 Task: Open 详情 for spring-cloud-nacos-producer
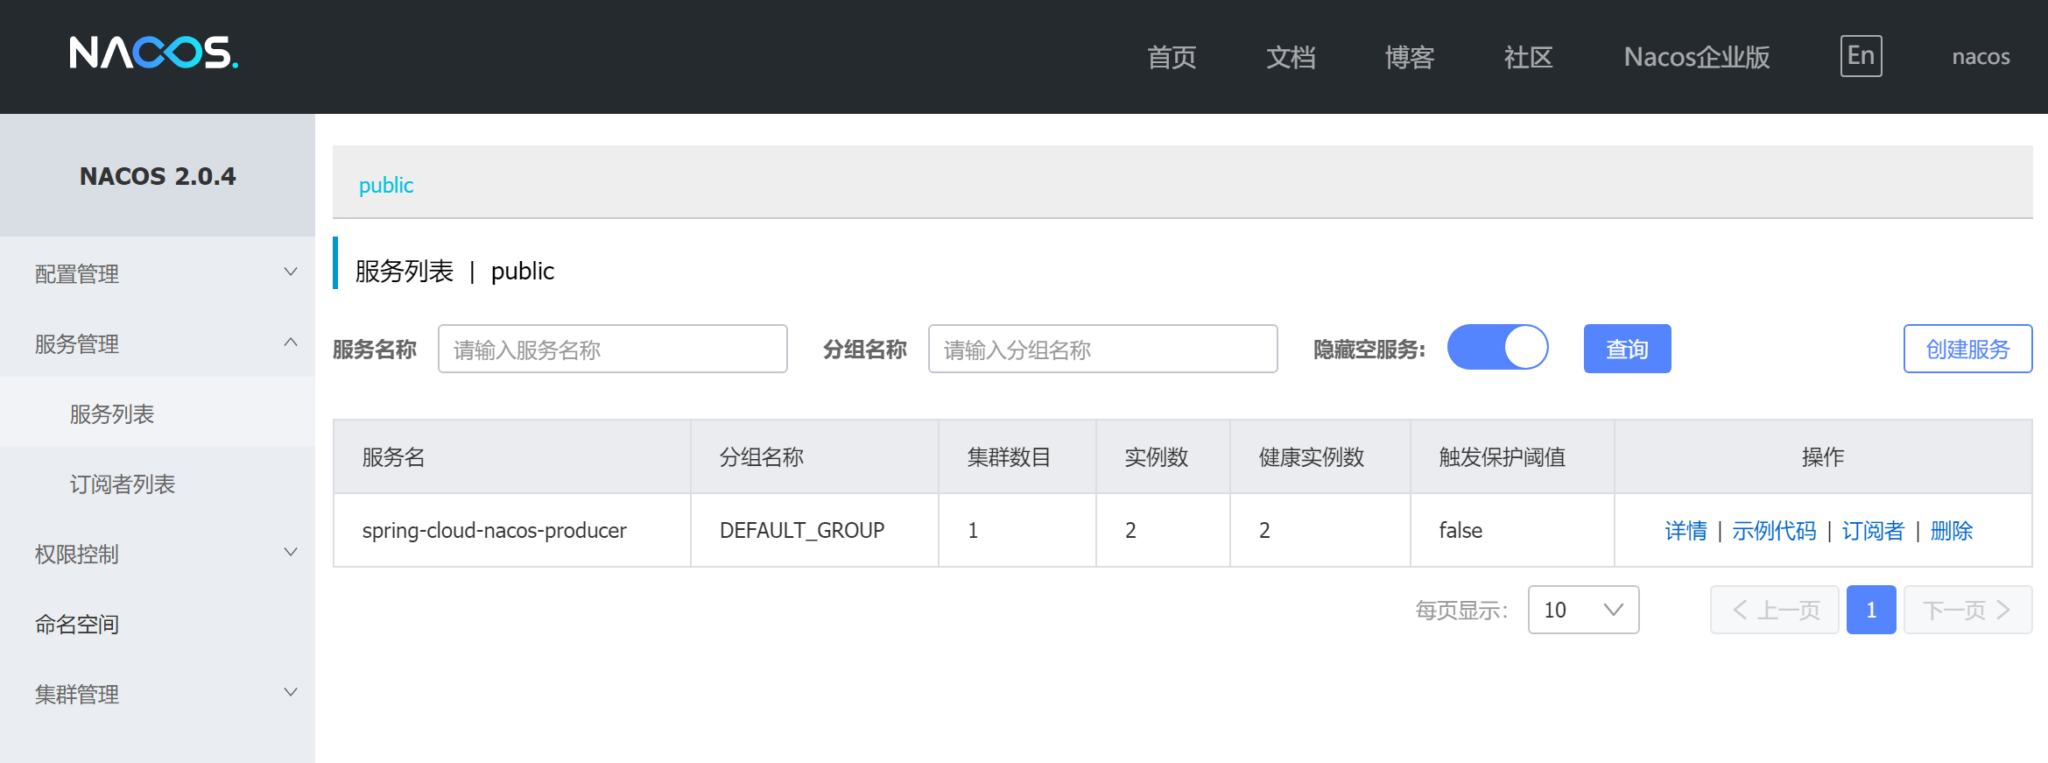click(x=1685, y=531)
